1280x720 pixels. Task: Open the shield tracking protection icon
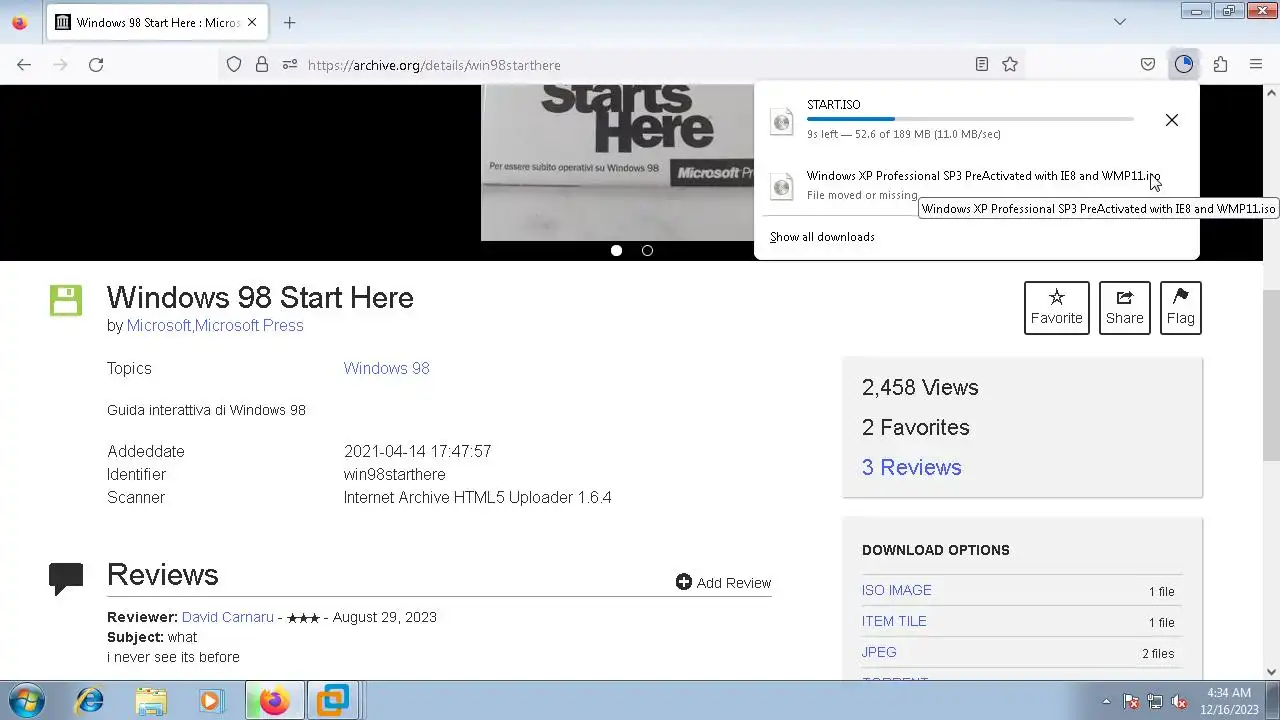tap(234, 64)
